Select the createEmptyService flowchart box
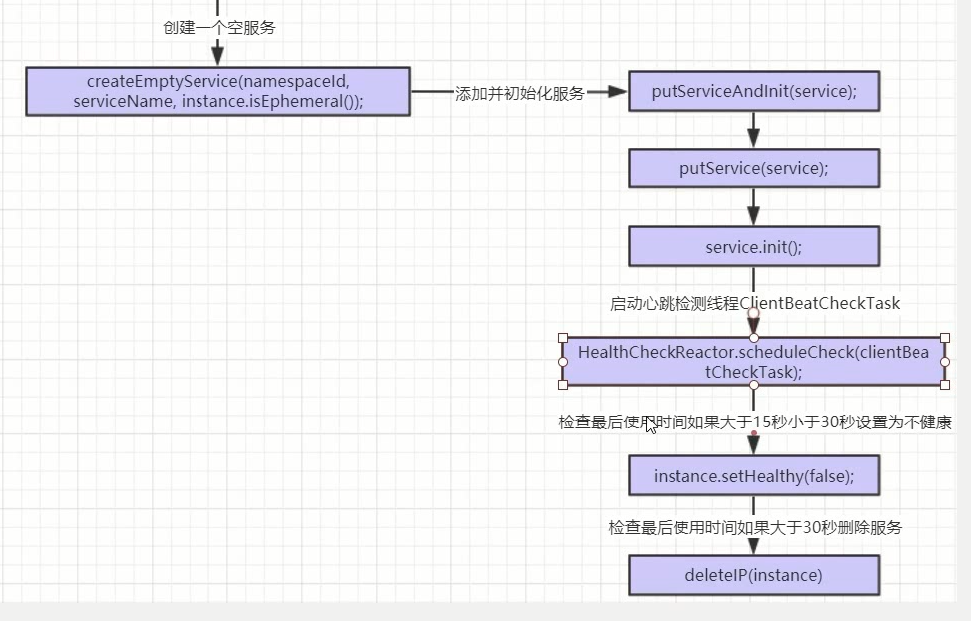This screenshot has height=621, width=971. coord(218,91)
